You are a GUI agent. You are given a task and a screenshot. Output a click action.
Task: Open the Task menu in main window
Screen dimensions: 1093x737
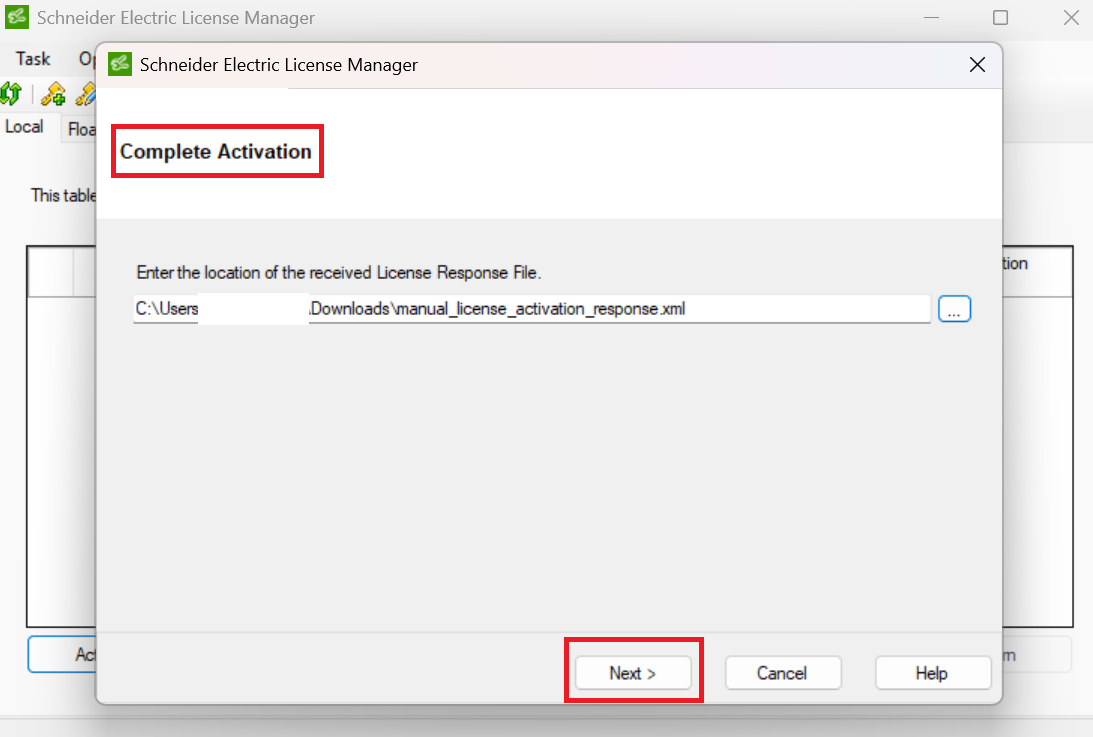[33, 59]
